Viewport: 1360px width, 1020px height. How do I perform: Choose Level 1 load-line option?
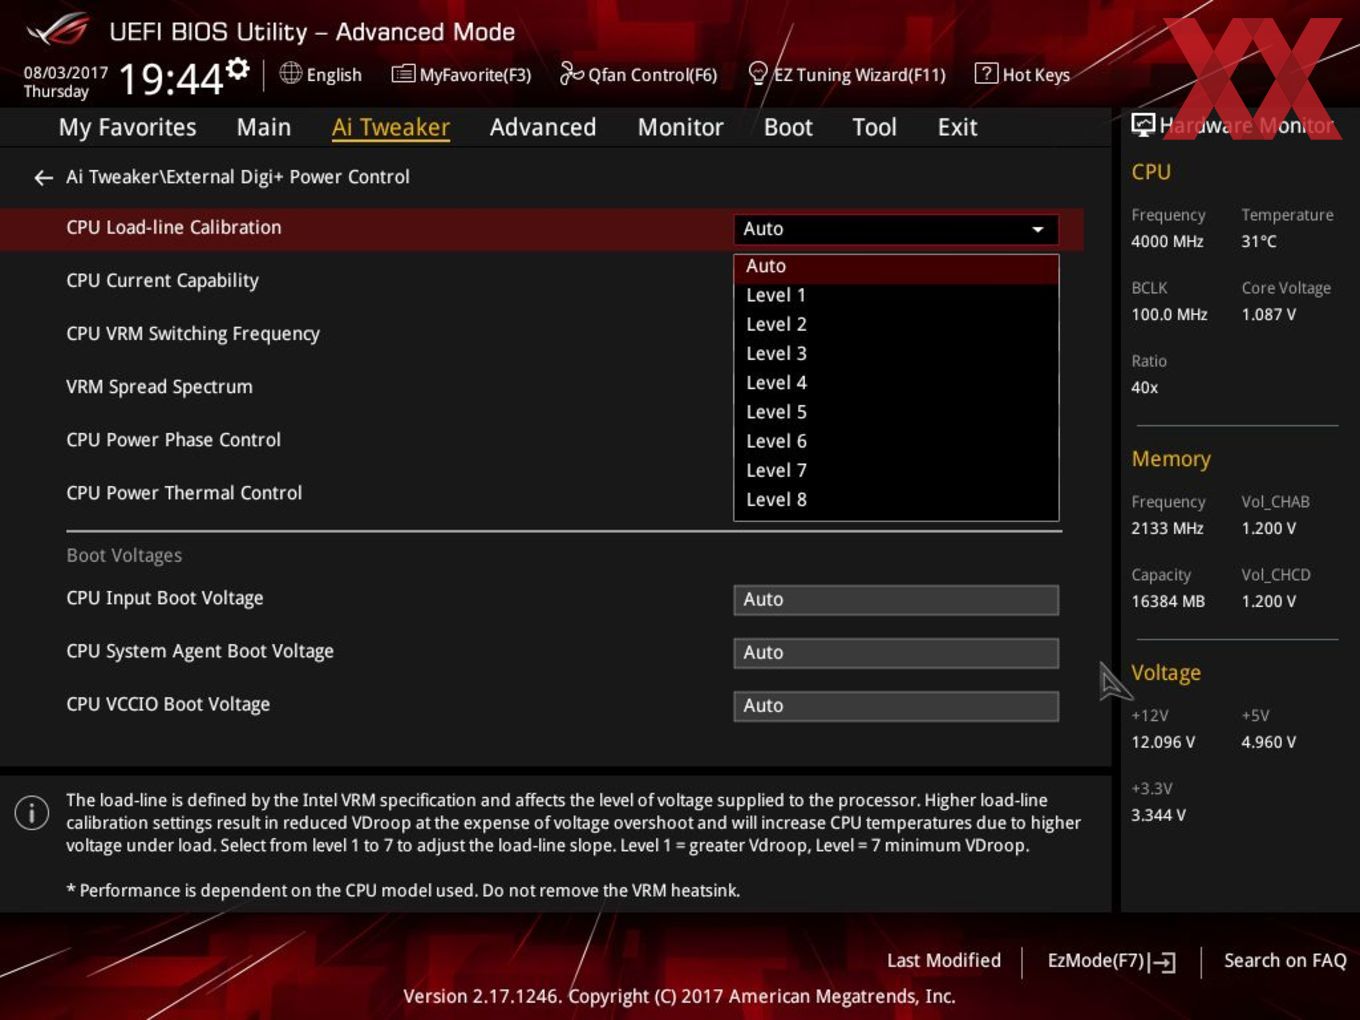coord(896,296)
